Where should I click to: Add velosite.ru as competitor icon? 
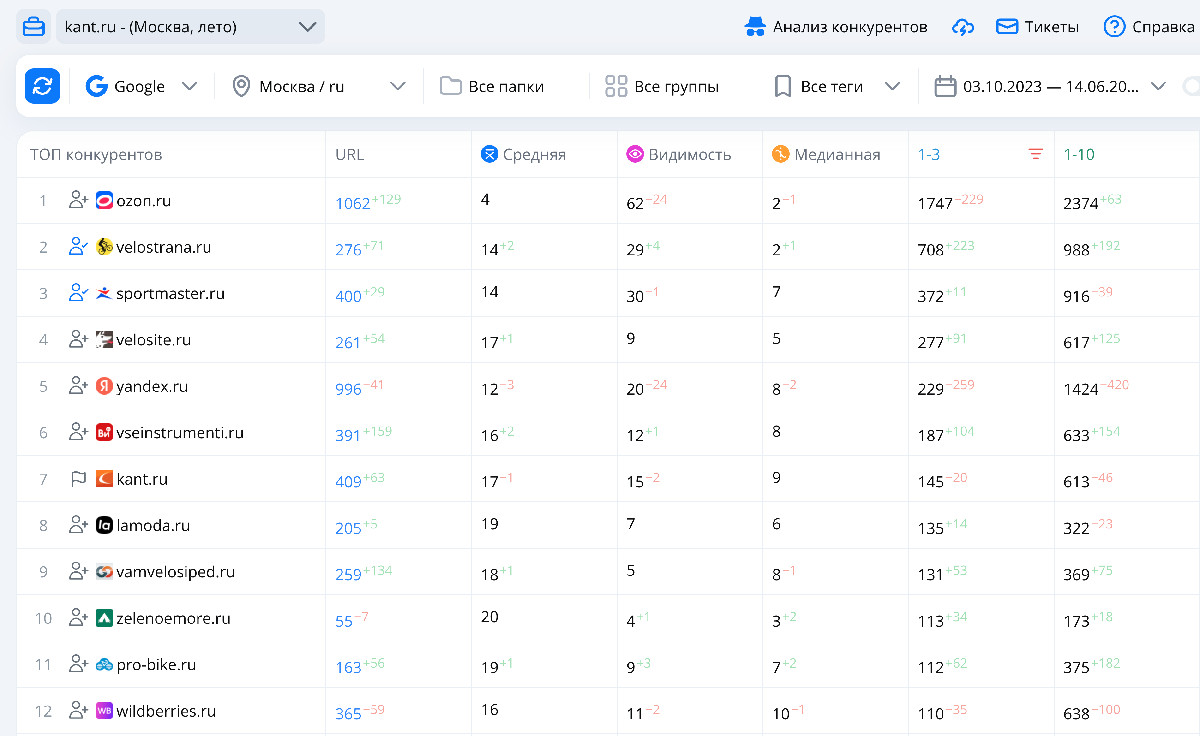[78, 340]
